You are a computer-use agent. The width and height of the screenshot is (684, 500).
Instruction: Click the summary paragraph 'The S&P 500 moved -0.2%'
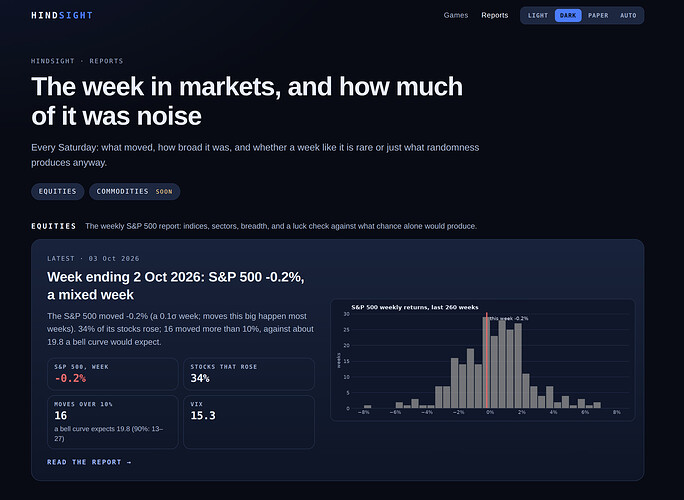[x=180, y=329]
